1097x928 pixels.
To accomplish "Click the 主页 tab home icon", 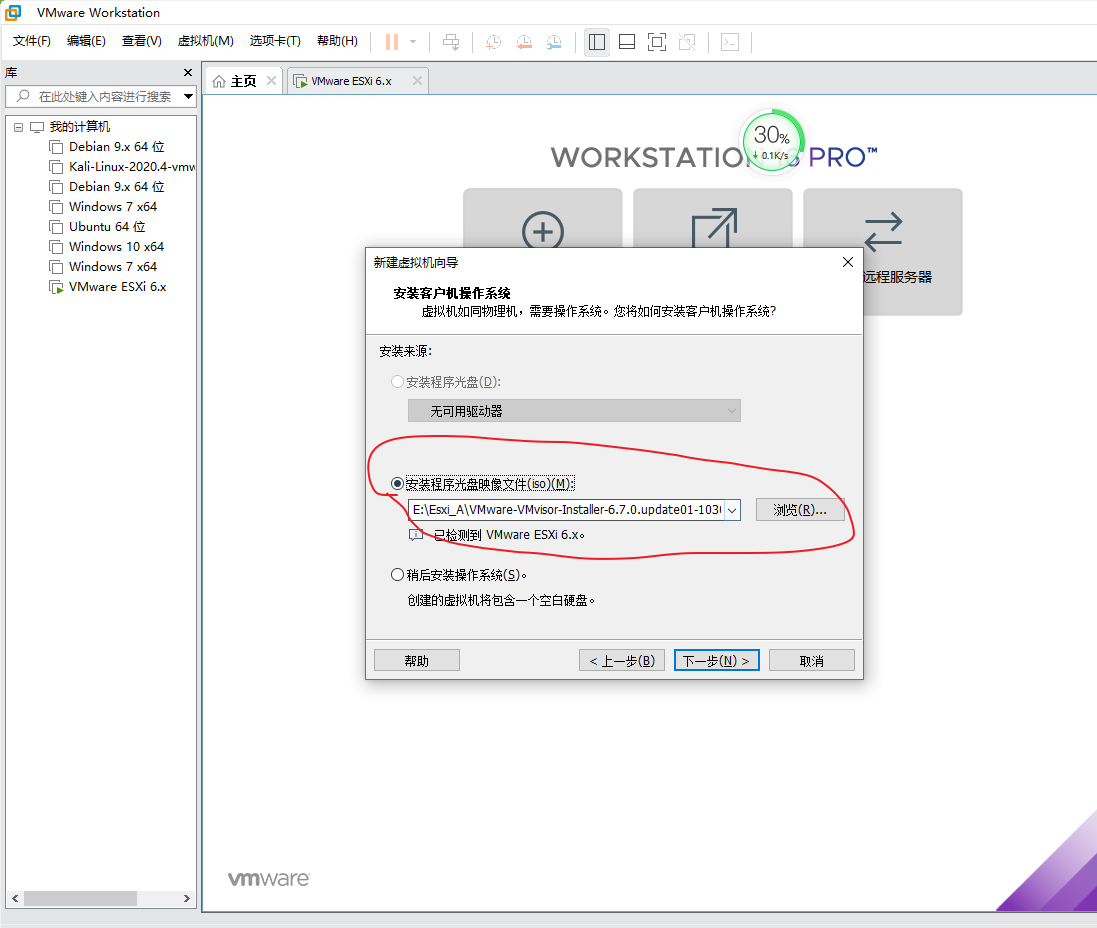I will tap(219, 82).
